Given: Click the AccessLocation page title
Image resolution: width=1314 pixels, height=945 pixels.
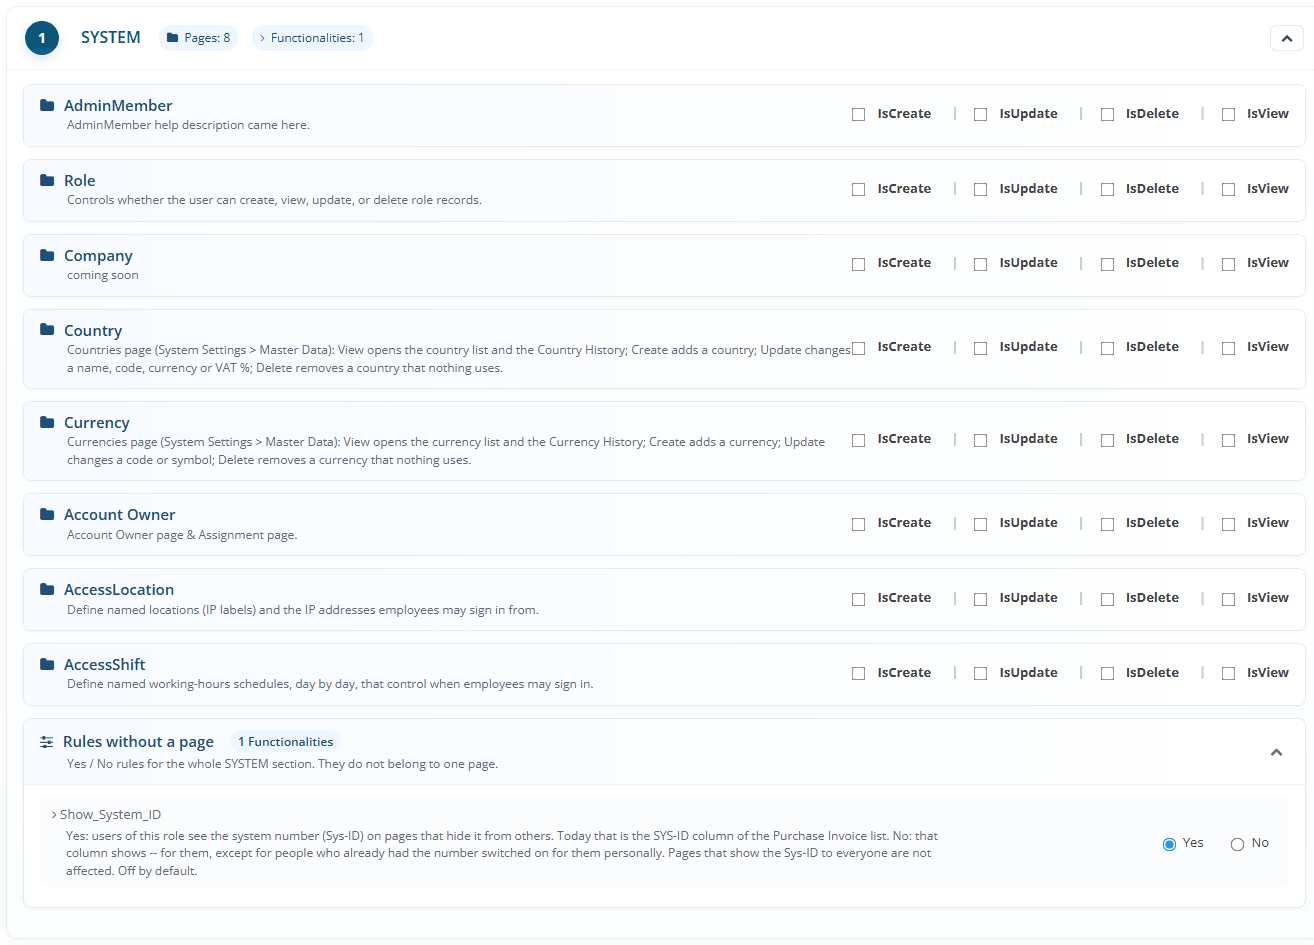Looking at the screenshot, I should pyautogui.click(x=119, y=590).
